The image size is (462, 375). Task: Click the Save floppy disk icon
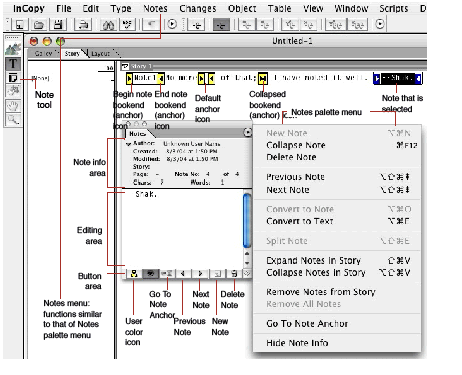58,25
